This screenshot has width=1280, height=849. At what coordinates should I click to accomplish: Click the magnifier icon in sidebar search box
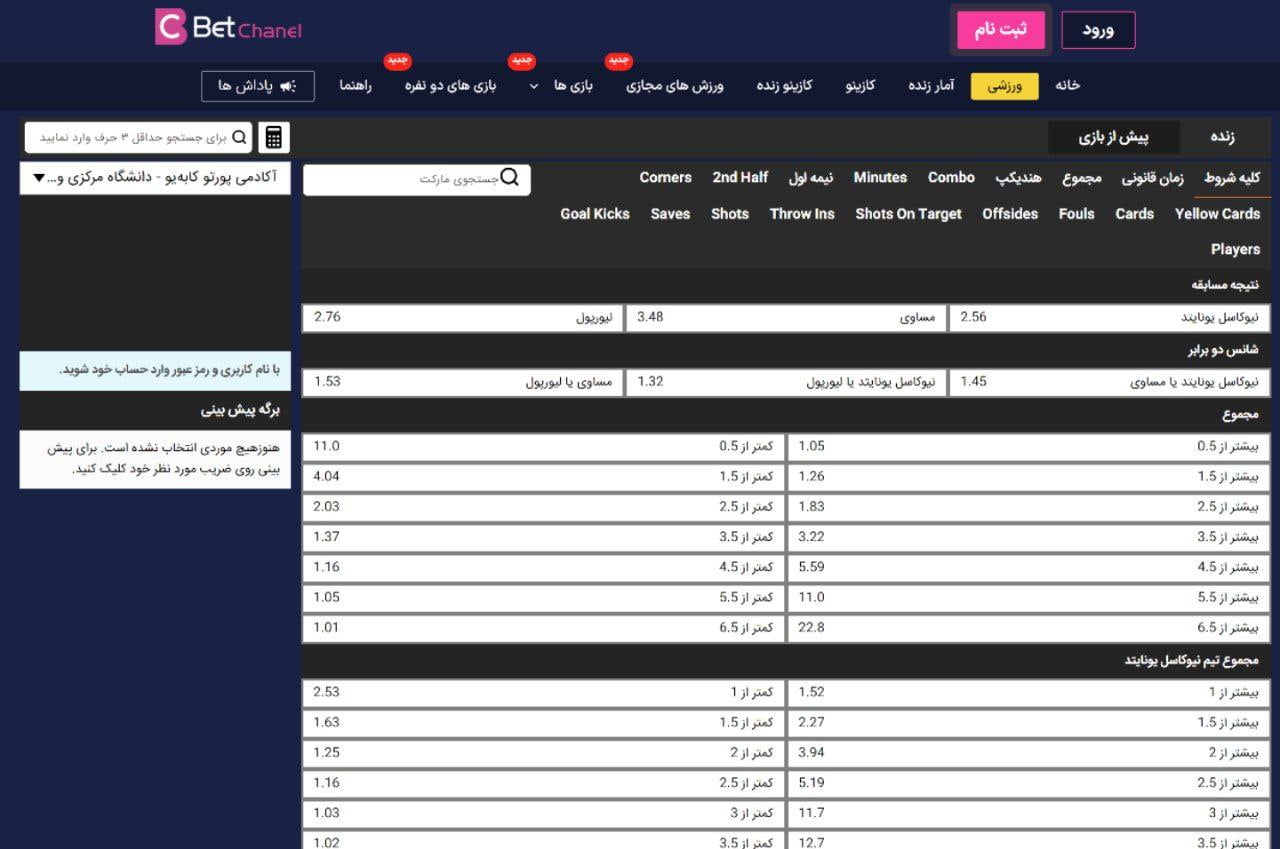tap(240, 136)
